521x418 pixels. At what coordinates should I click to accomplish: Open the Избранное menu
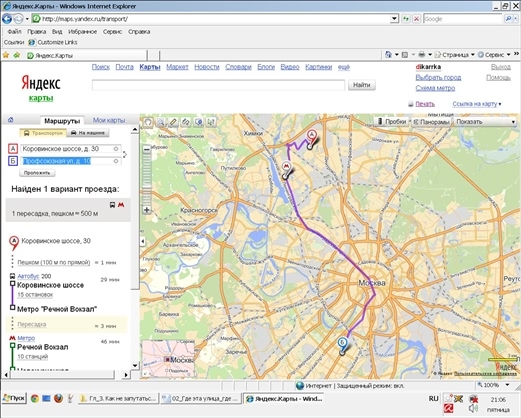(x=82, y=32)
